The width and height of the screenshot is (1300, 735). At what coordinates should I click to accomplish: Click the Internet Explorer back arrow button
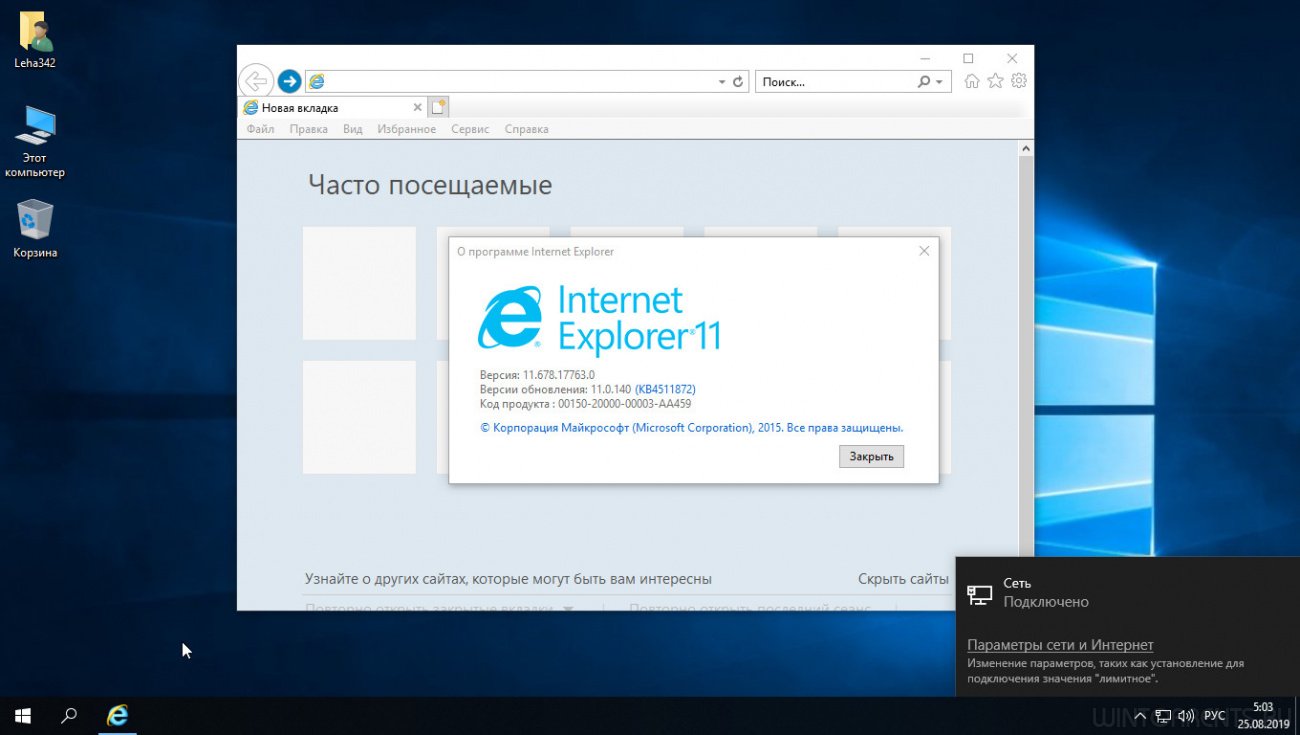pyautogui.click(x=256, y=81)
